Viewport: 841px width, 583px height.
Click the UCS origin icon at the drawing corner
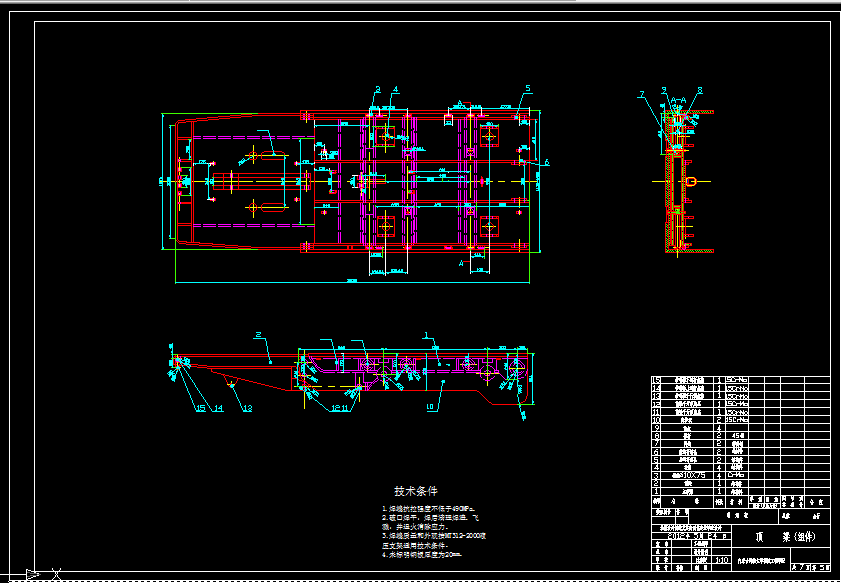pyautogui.click(x=33, y=574)
